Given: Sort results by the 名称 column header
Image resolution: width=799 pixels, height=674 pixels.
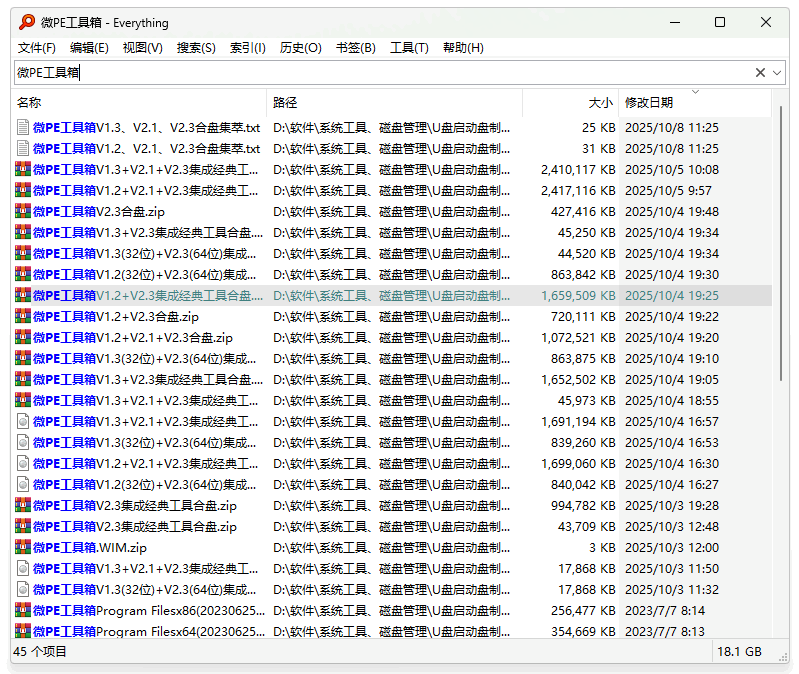Looking at the screenshot, I should click(x=139, y=102).
